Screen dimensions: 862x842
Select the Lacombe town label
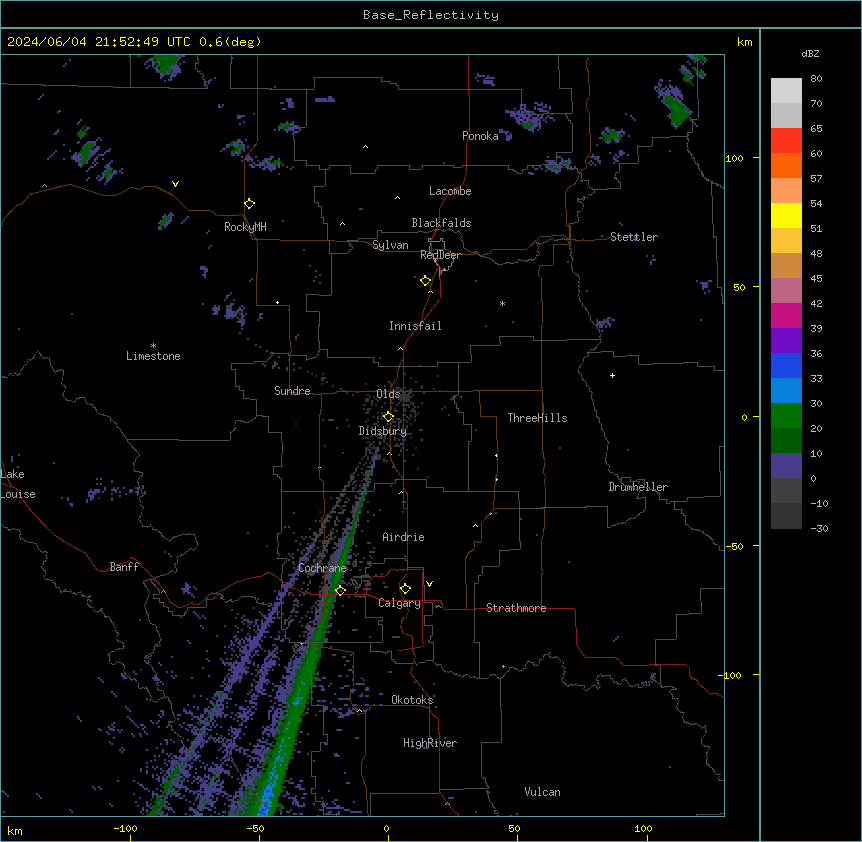click(x=450, y=191)
